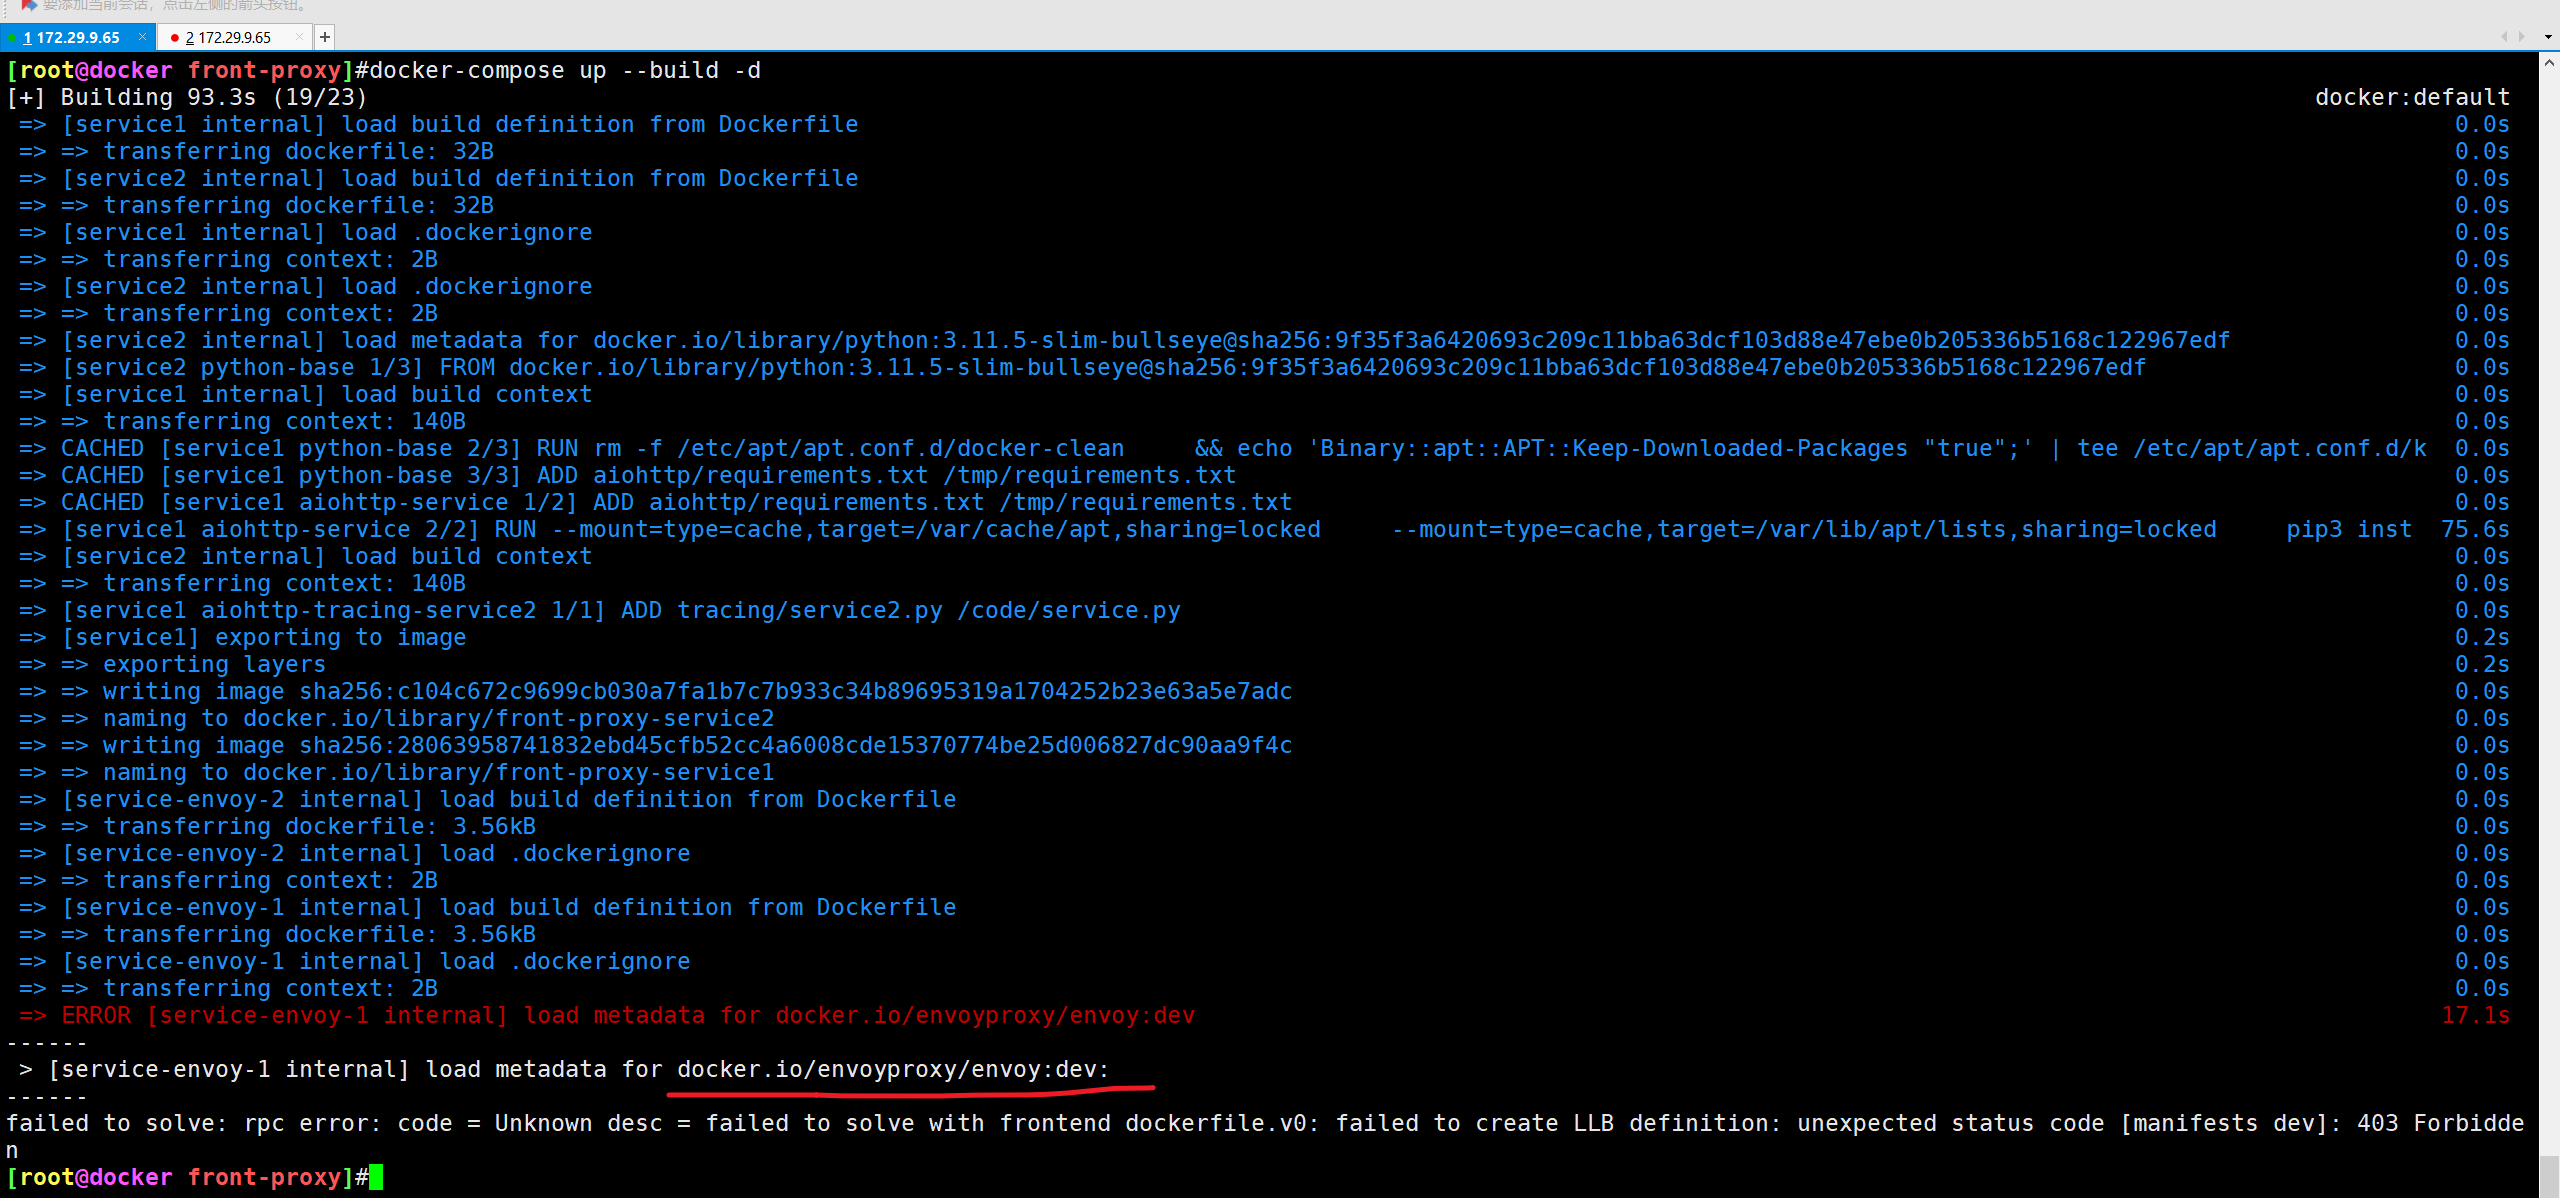Click the '[+] Building 93.3s (19/23)' line
Image resolution: width=2560 pixels, height=1198 pixels.
coord(187,97)
